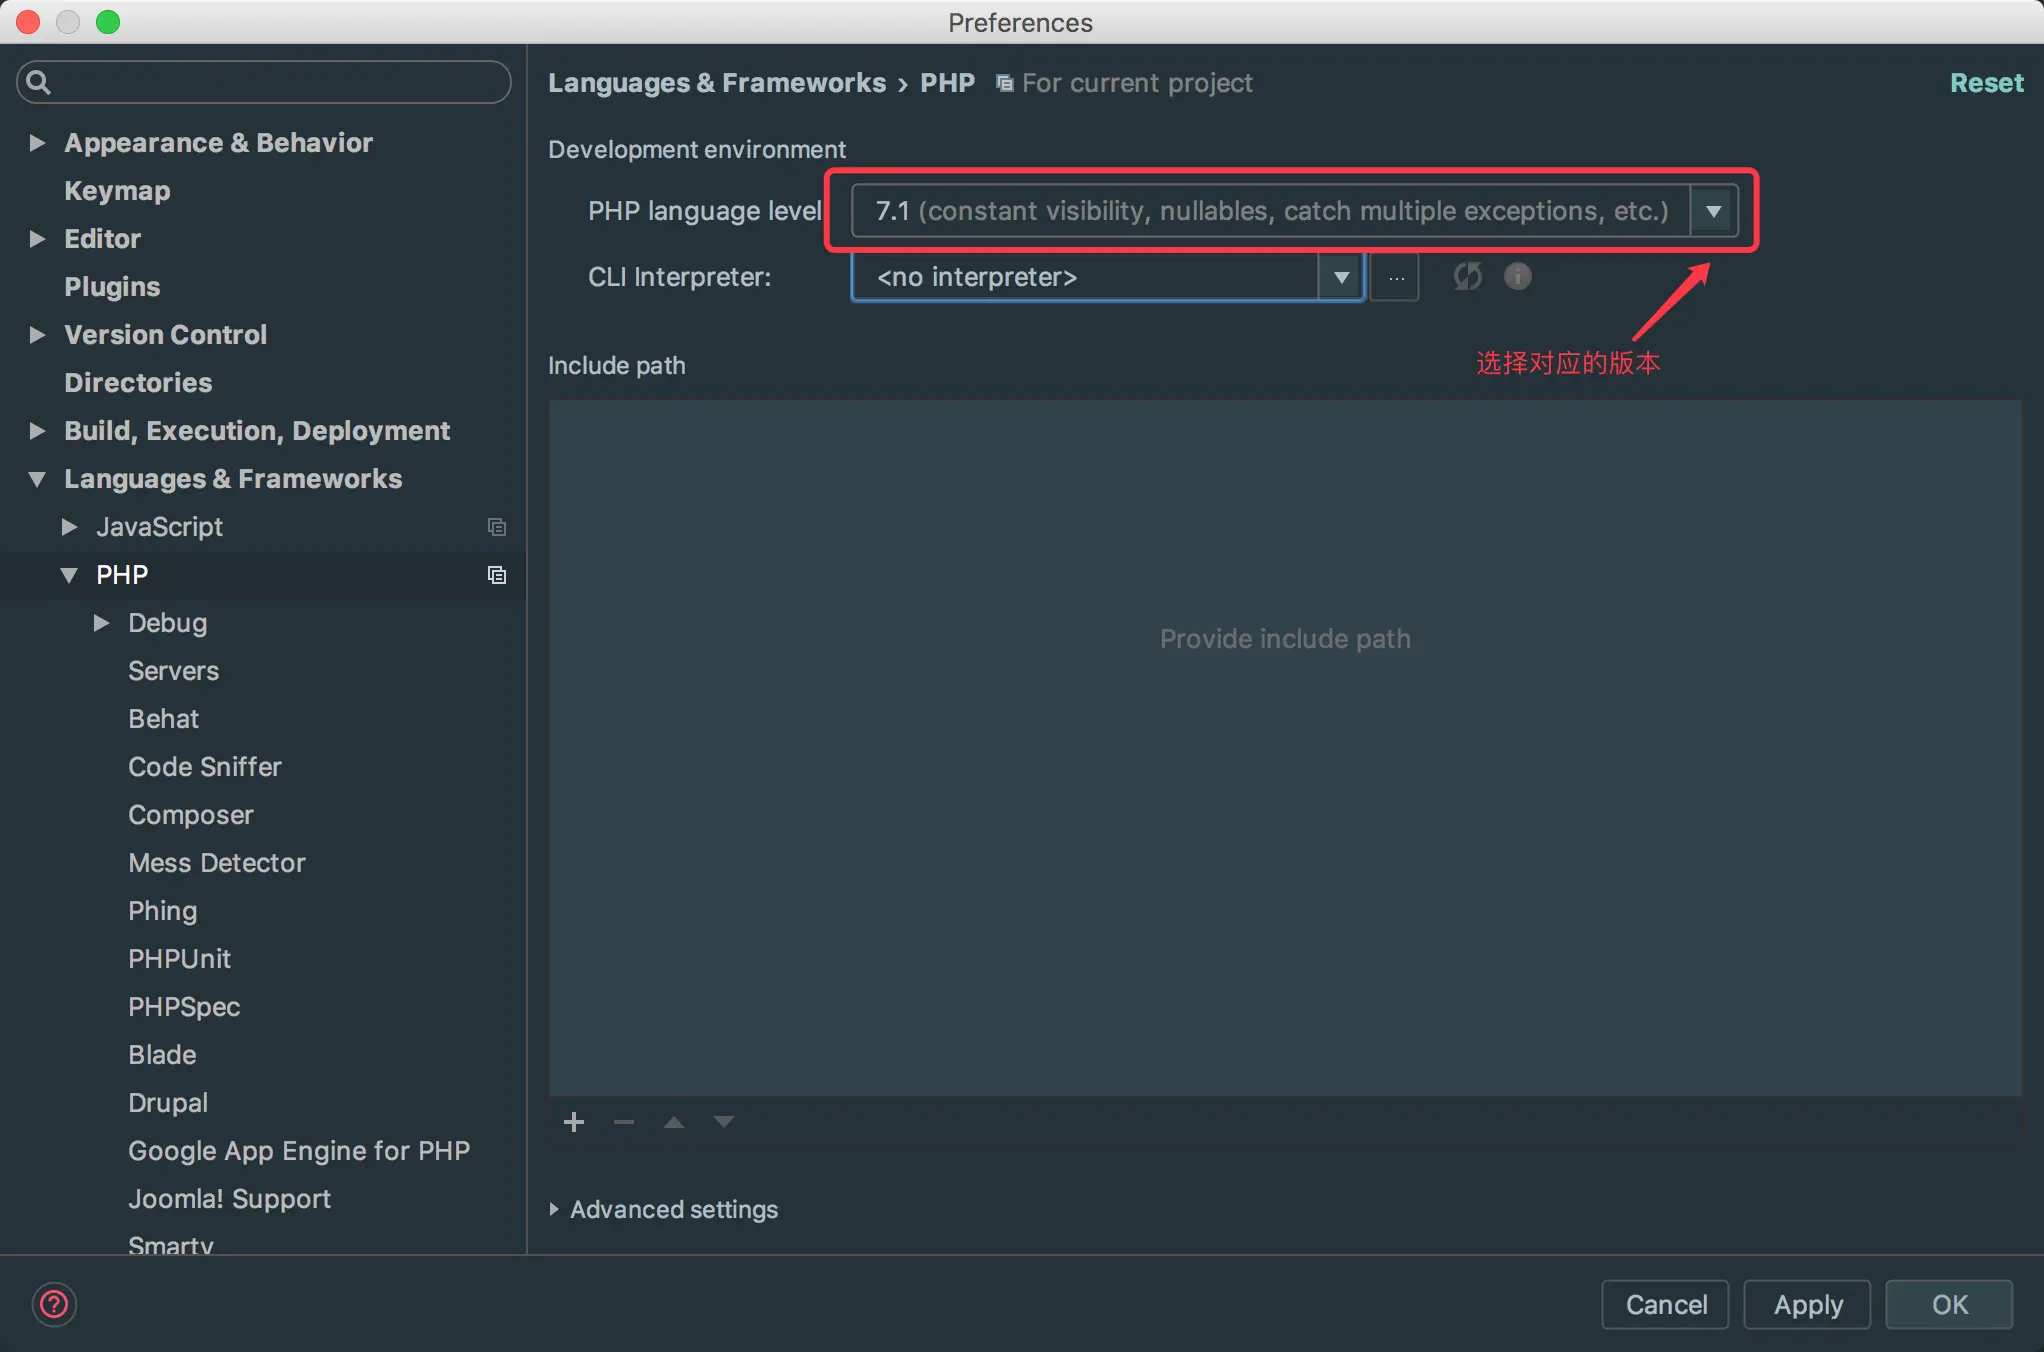
Task: Expand the Debug tree node
Action: tap(101, 623)
